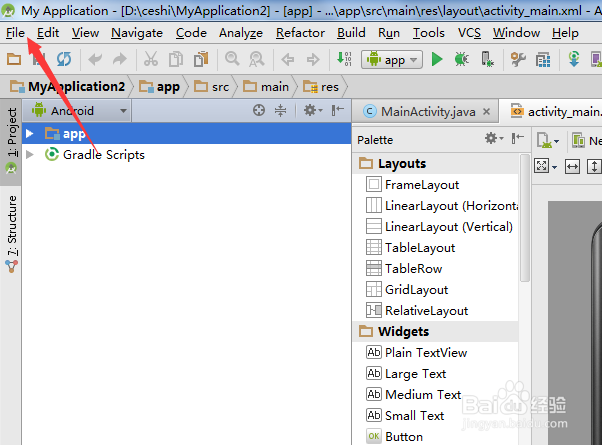Click the Copy icon in toolbar

[x=176, y=60]
